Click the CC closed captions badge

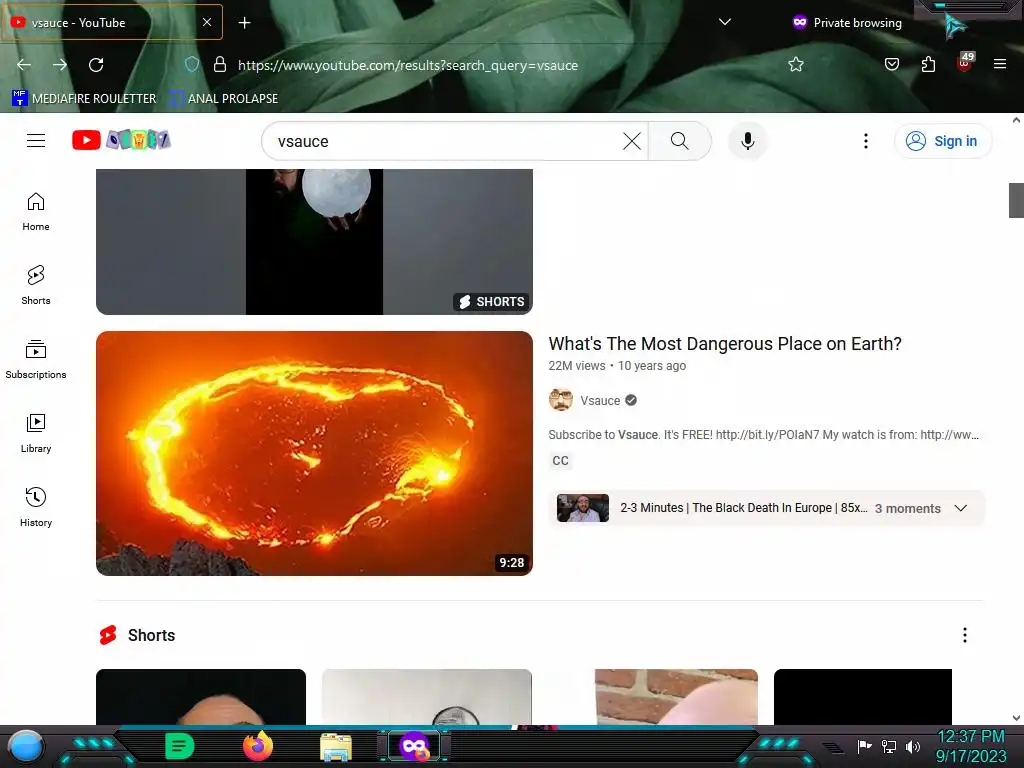click(x=560, y=460)
